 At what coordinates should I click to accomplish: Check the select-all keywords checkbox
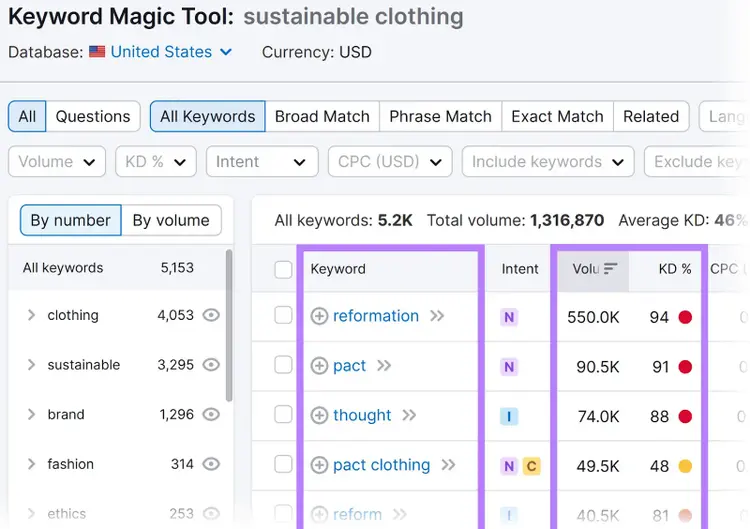coord(283,269)
